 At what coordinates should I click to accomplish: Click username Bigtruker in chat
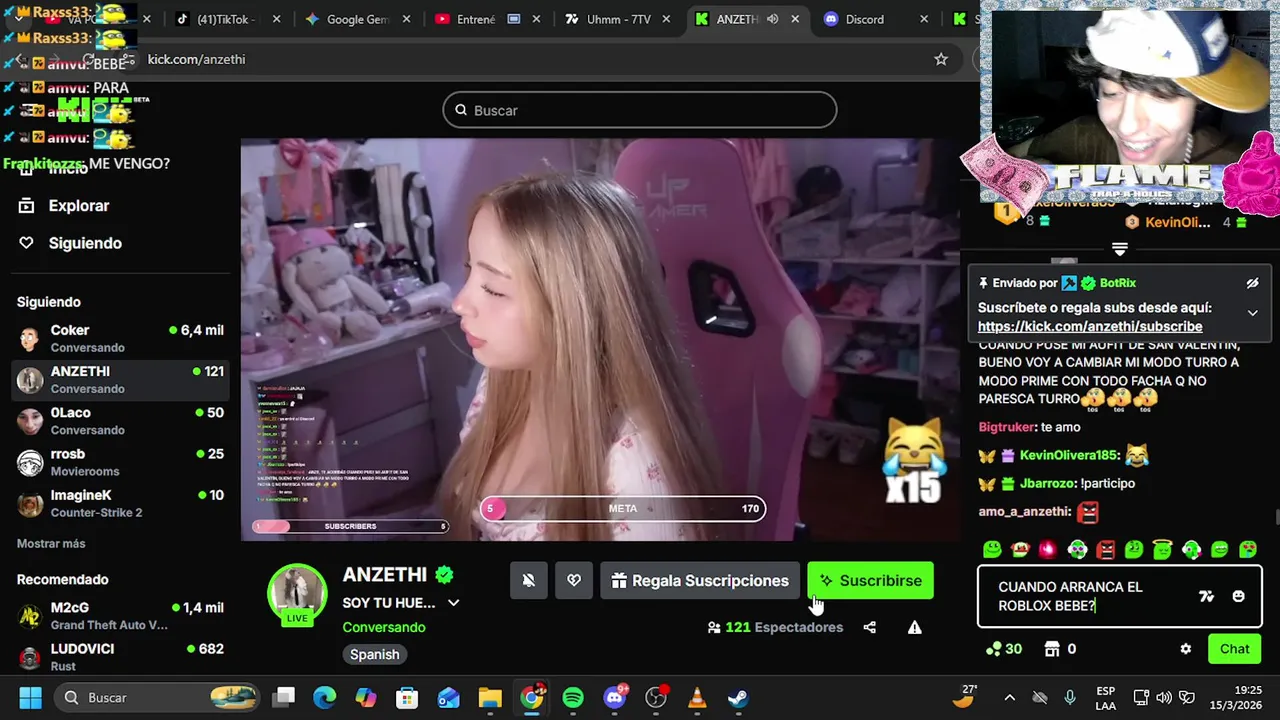tap(1006, 427)
